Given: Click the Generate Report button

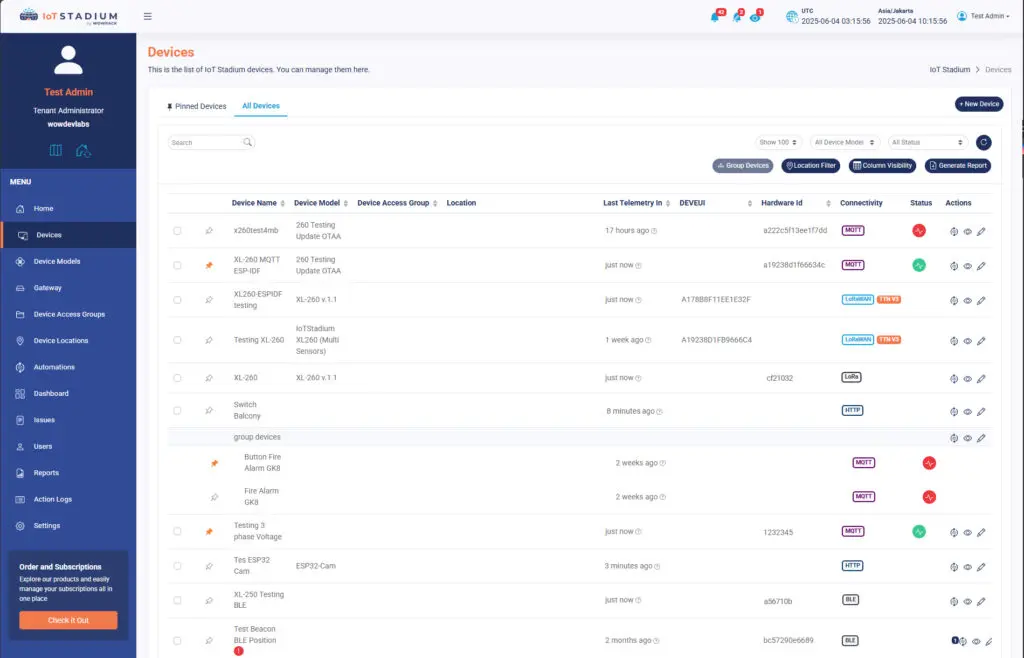Looking at the screenshot, I should coord(957,166).
